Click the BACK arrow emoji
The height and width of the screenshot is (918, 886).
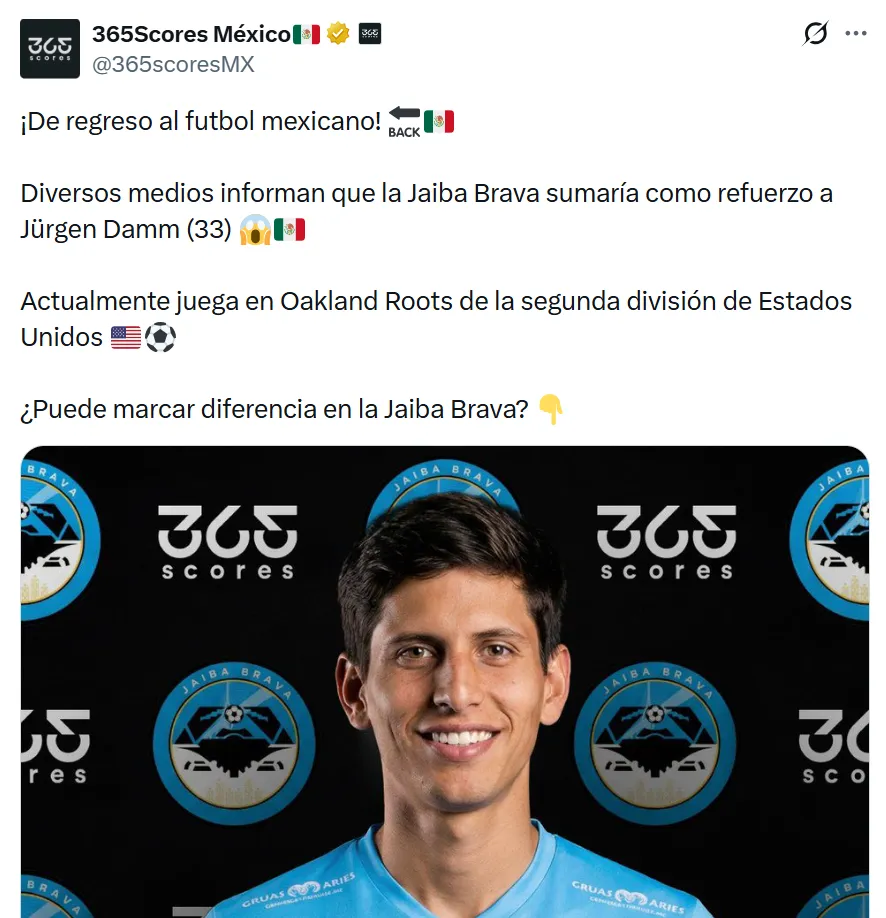pos(404,122)
